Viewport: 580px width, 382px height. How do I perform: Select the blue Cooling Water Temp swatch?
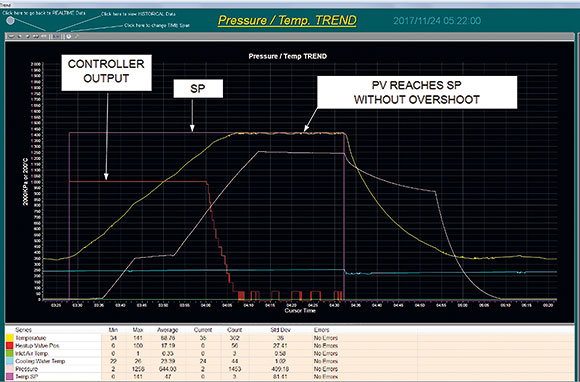pos(9,361)
